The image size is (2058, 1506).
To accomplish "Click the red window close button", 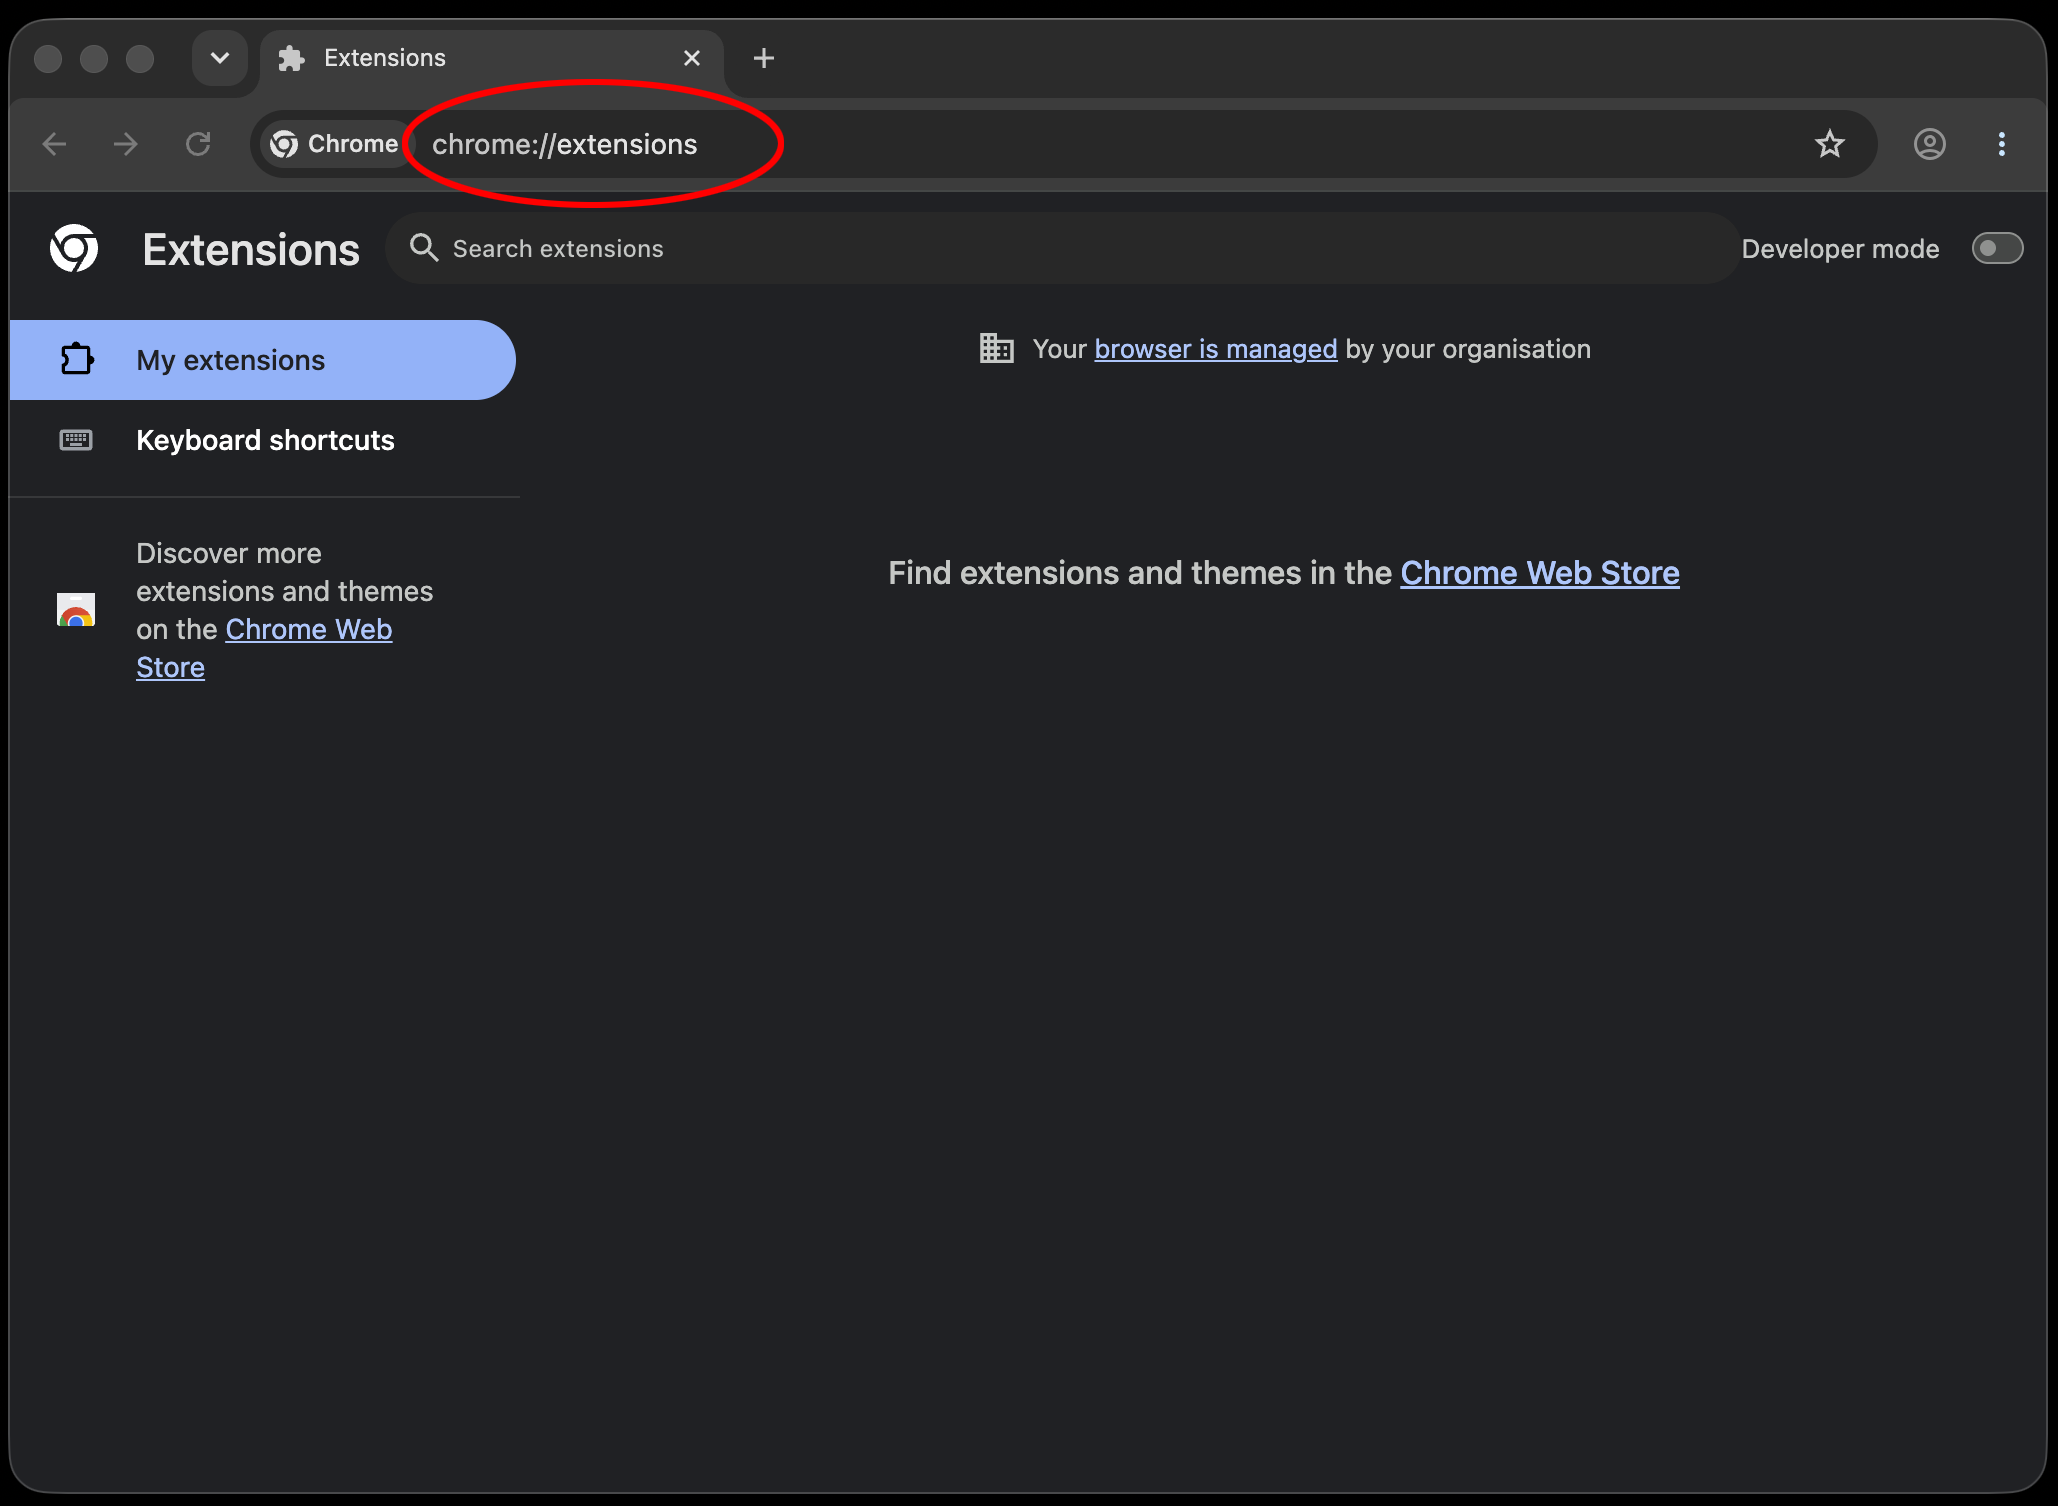I will pyautogui.click(x=48, y=59).
